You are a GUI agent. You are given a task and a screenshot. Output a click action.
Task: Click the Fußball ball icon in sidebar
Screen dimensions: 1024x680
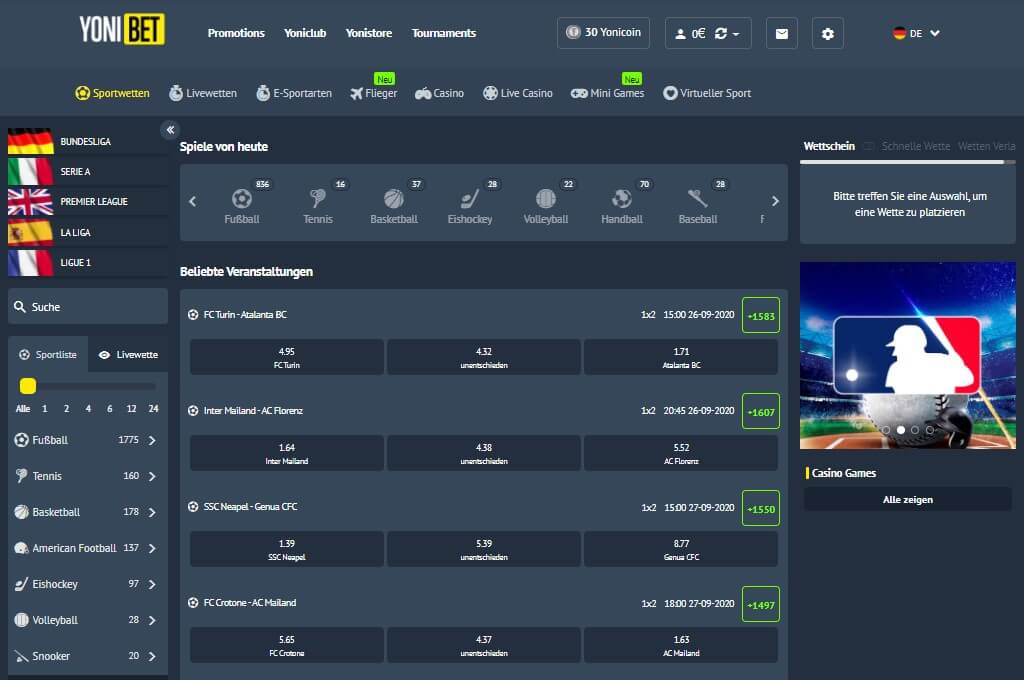(22, 440)
